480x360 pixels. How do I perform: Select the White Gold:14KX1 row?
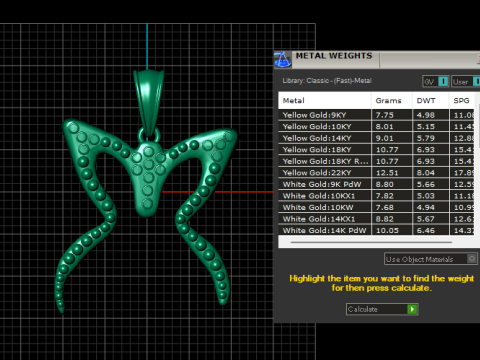click(376, 219)
